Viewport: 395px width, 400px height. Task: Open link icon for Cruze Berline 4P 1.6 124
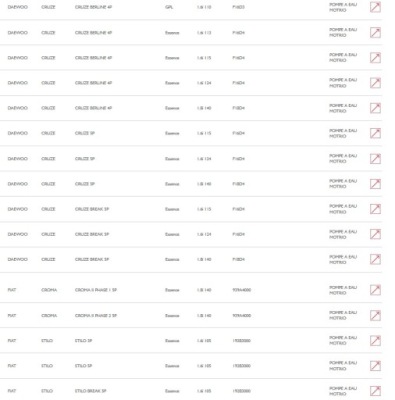coord(375,83)
